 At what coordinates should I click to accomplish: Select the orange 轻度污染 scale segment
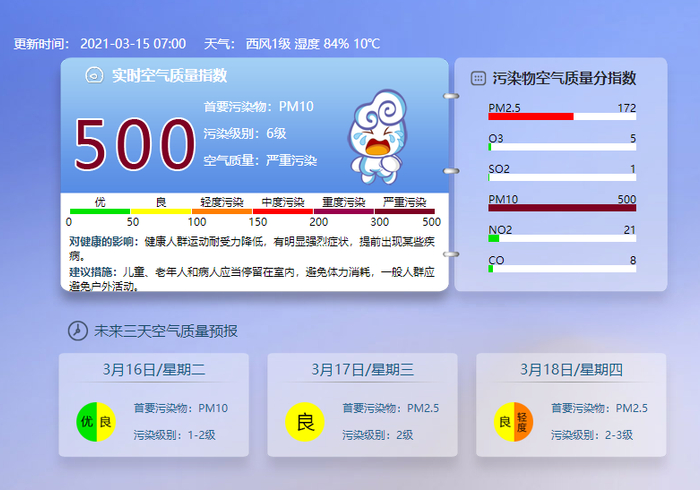pos(222,211)
